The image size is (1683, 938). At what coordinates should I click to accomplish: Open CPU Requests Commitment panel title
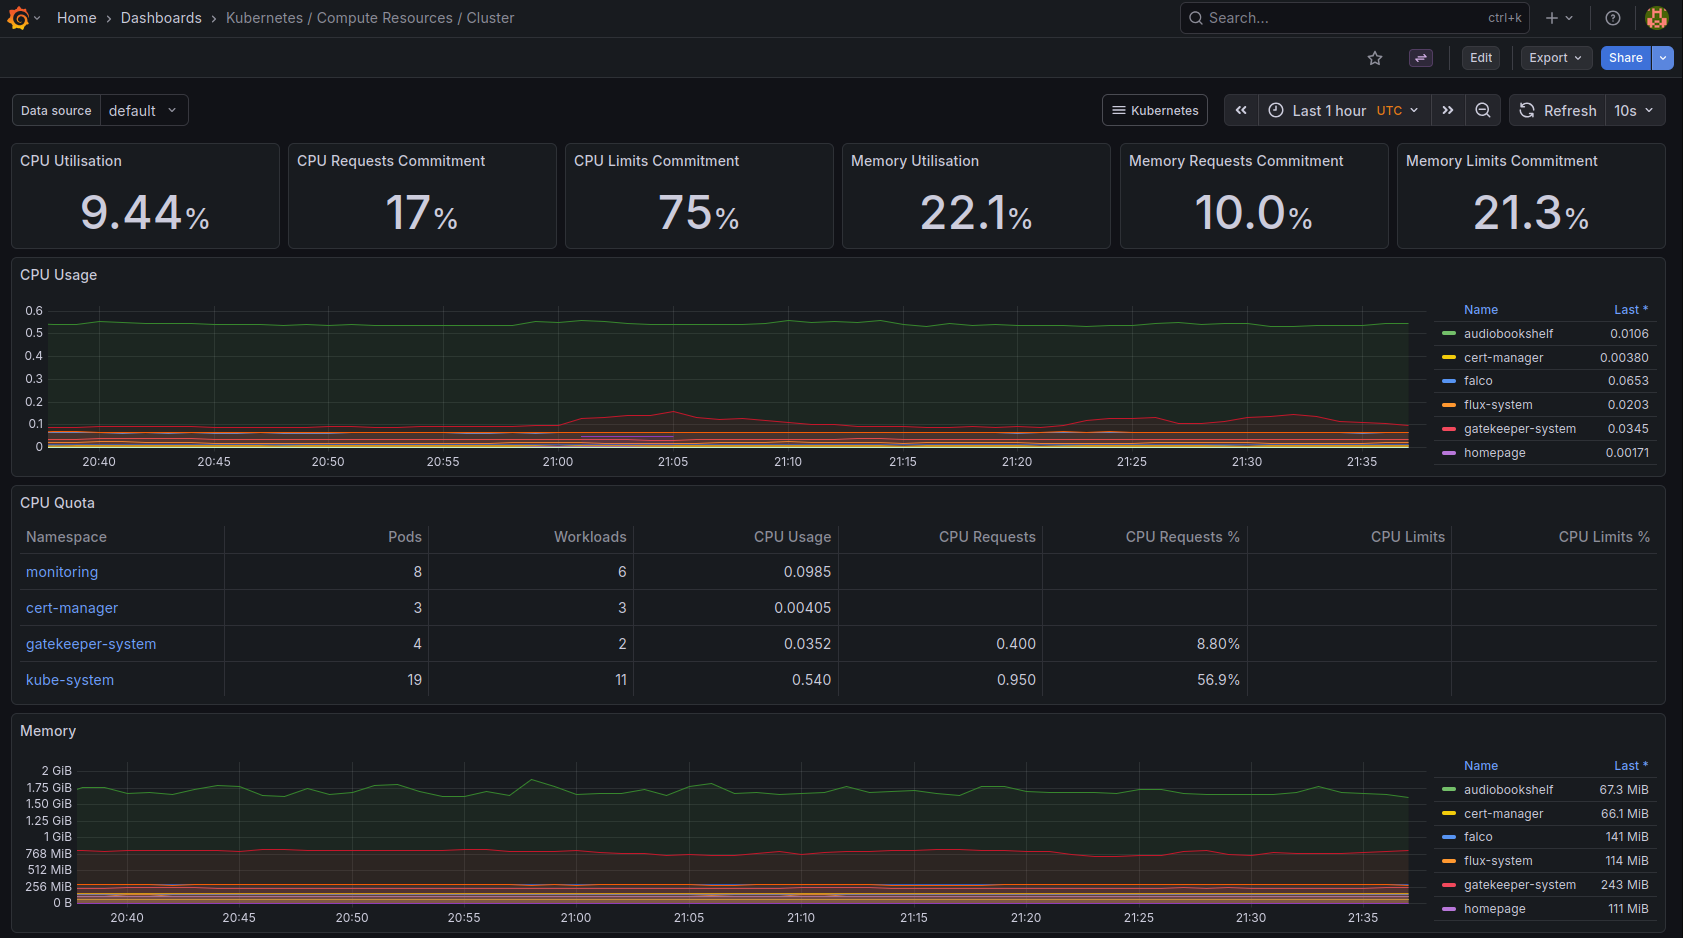(x=391, y=161)
